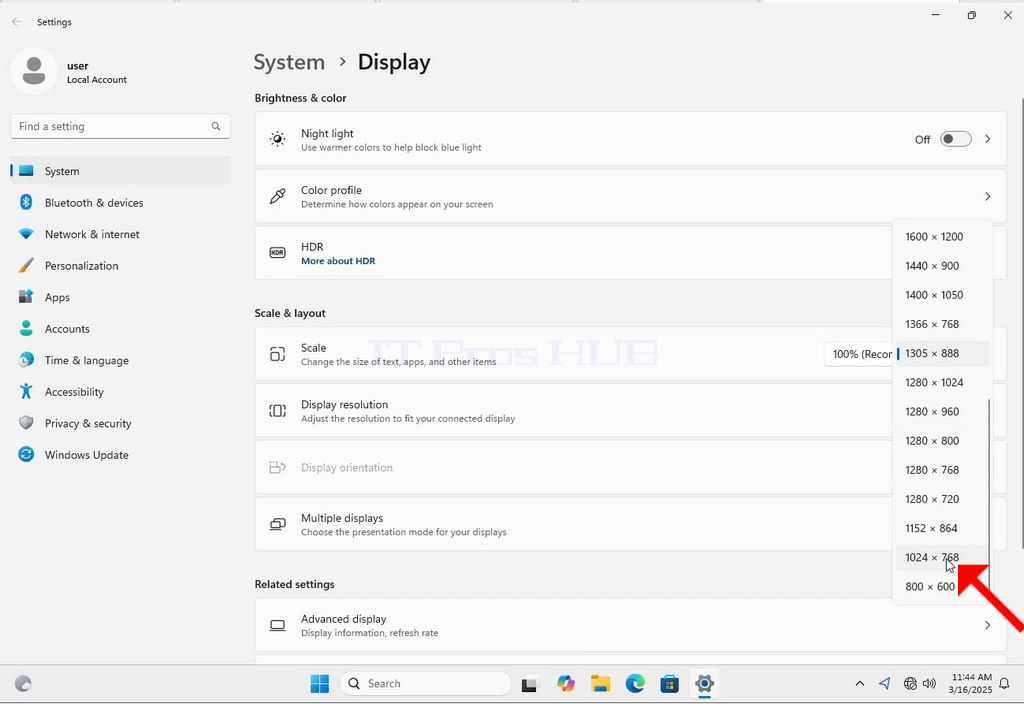Go to Apps settings

point(121,297)
